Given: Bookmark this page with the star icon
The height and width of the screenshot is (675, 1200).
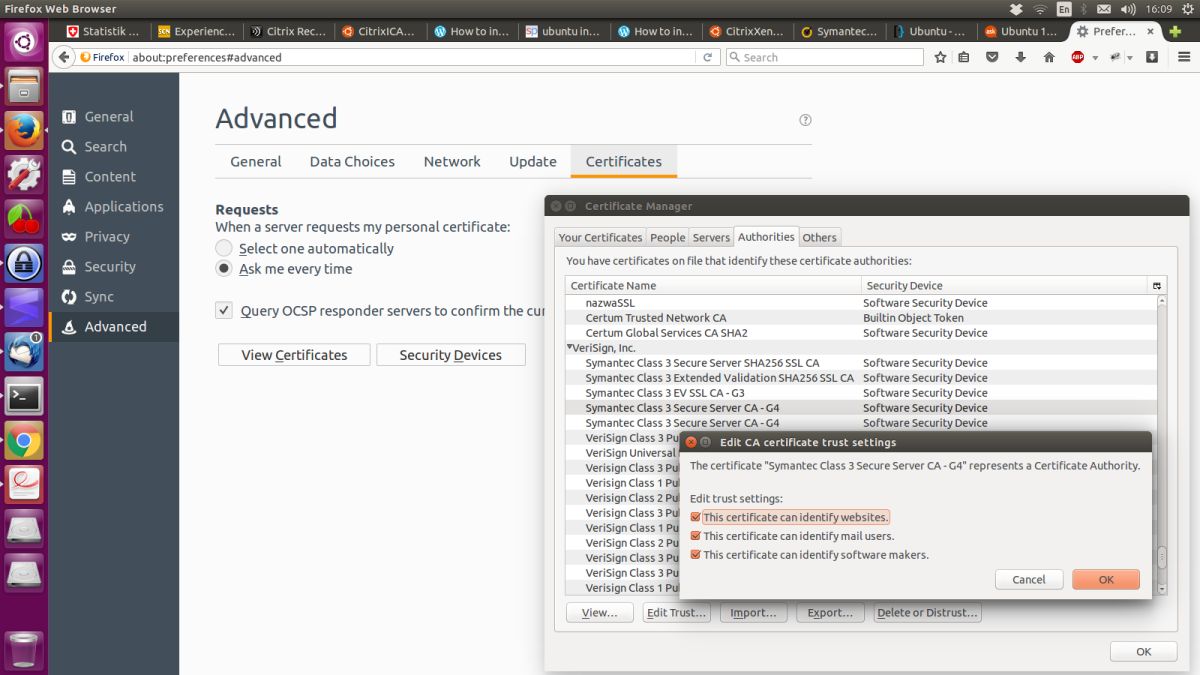Looking at the screenshot, I should pyautogui.click(x=940, y=57).
